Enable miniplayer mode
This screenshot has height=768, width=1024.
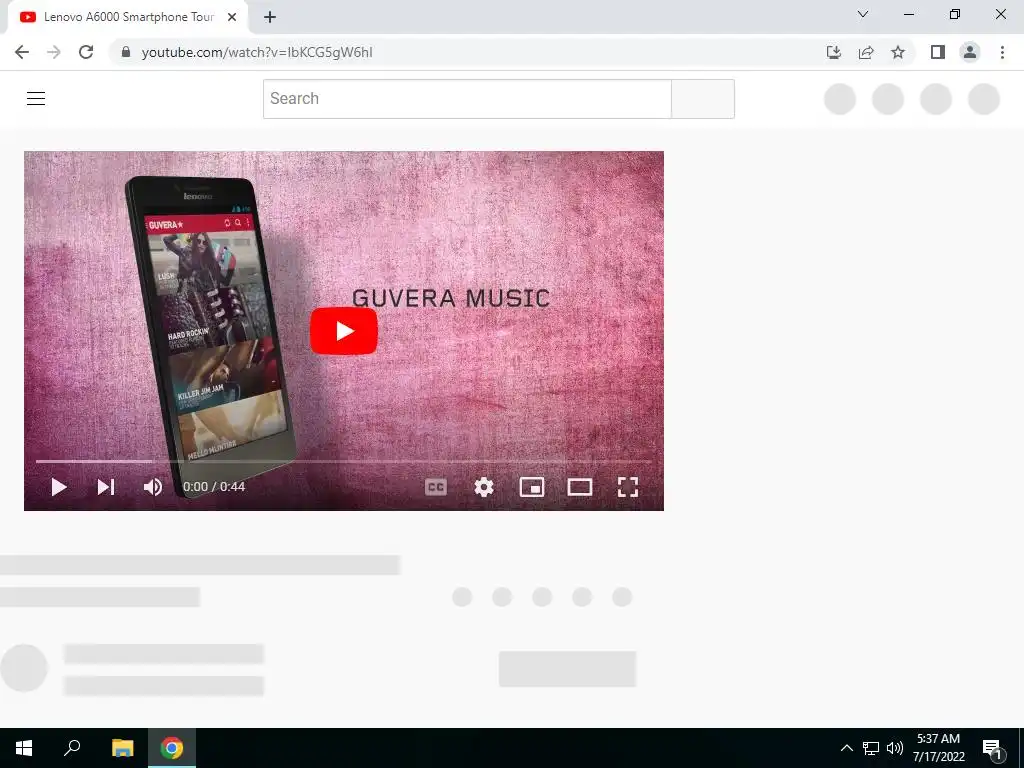[x=532, y=487]
